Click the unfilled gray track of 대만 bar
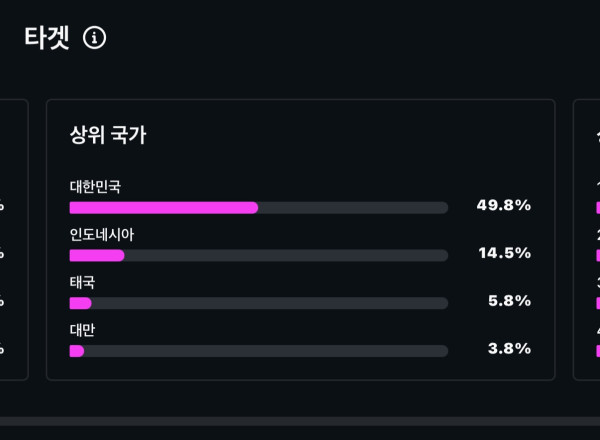Viewport: 600px width, 440px height. [x=265, y=351]
